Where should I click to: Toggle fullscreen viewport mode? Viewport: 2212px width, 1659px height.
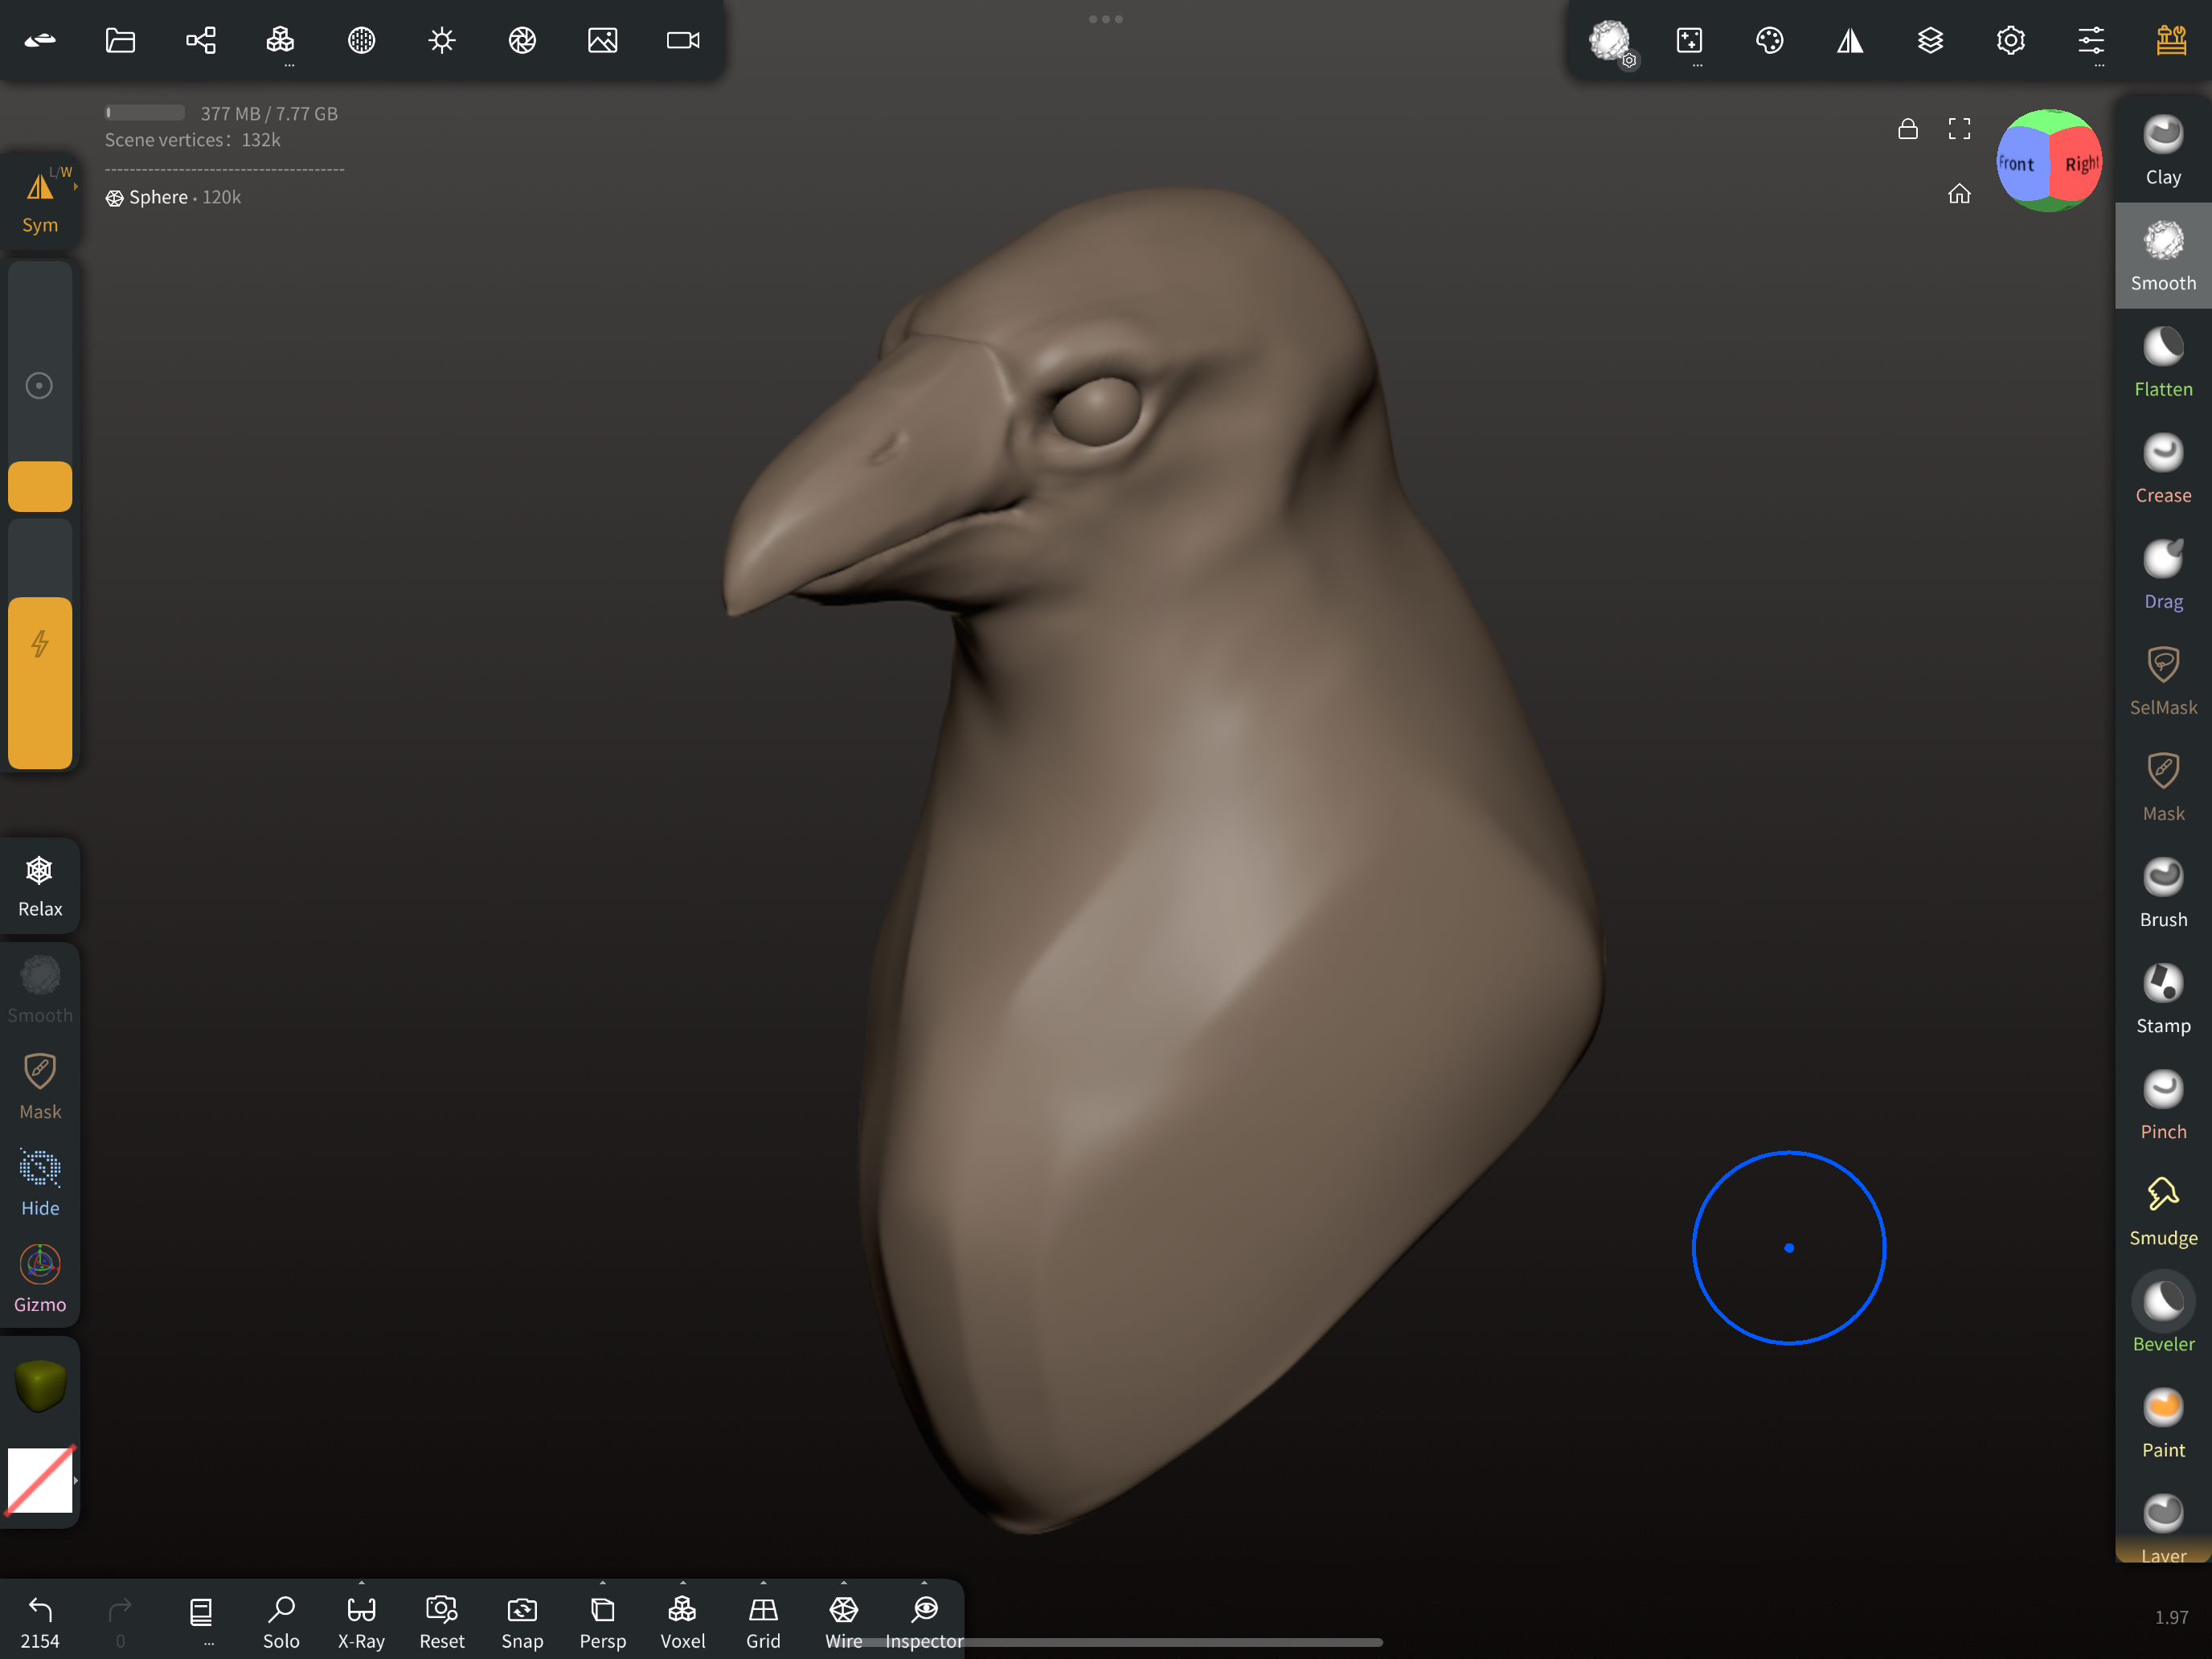(1959, 129)
